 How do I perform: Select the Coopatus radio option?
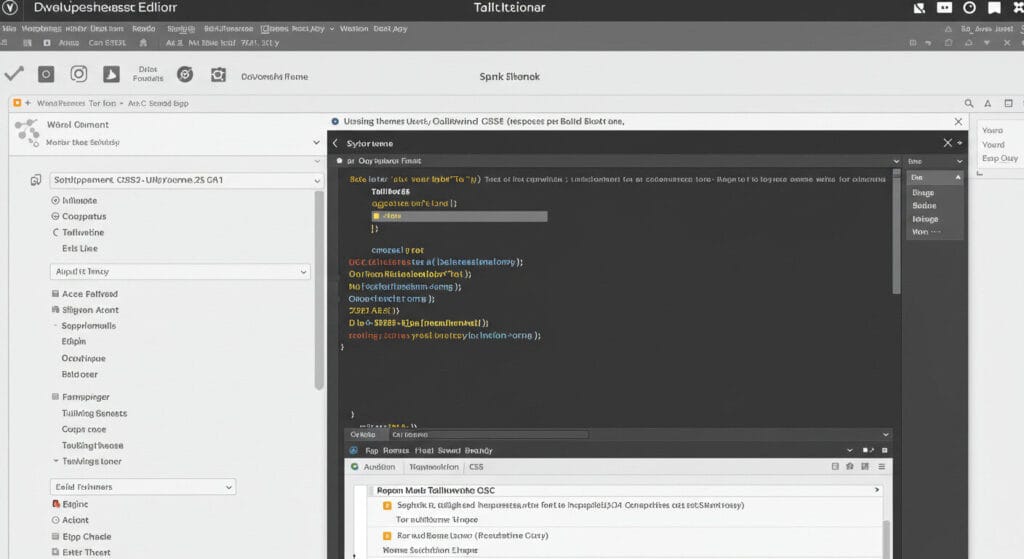[55, 216]
